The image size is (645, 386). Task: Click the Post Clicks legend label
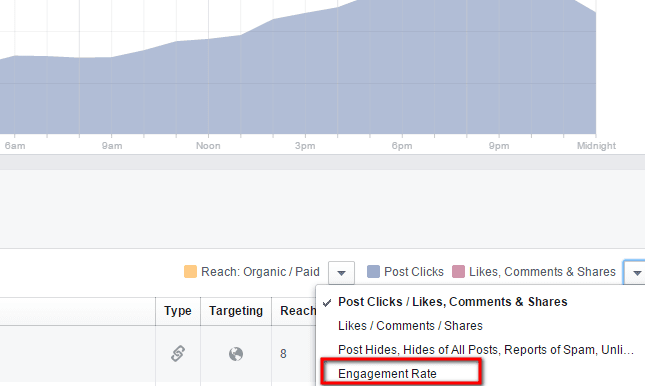click(414, 272)
